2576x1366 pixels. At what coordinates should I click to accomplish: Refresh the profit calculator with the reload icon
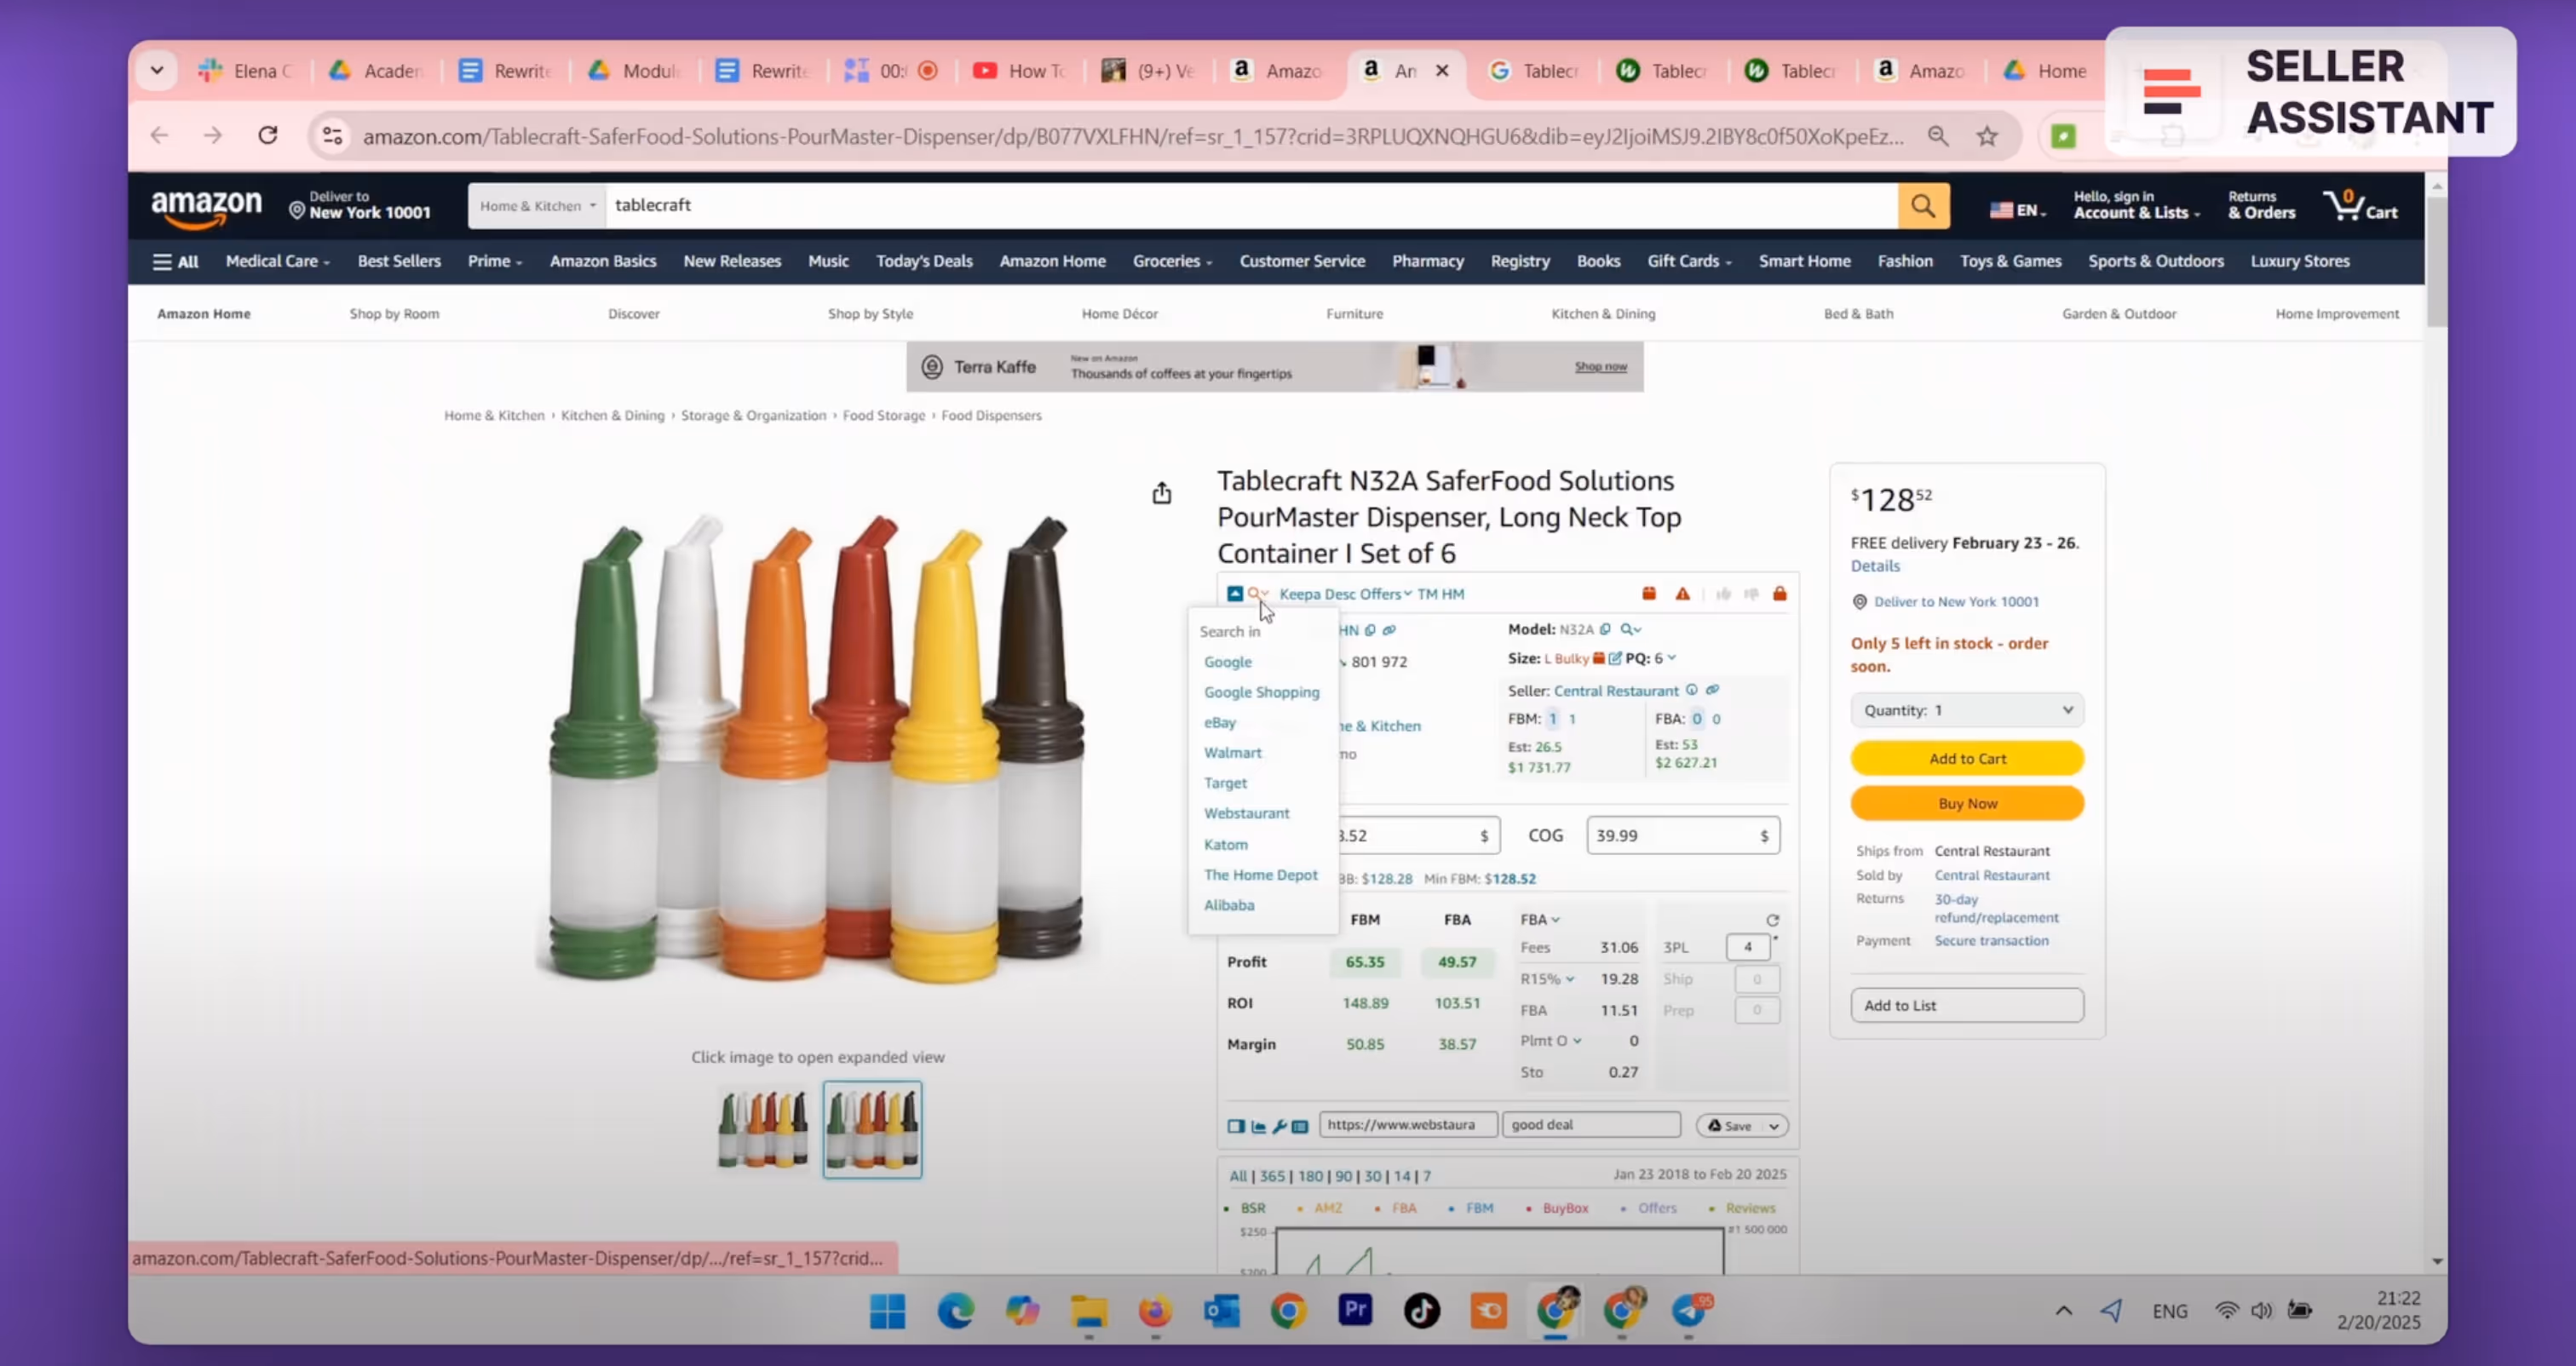click(1772, 920)
